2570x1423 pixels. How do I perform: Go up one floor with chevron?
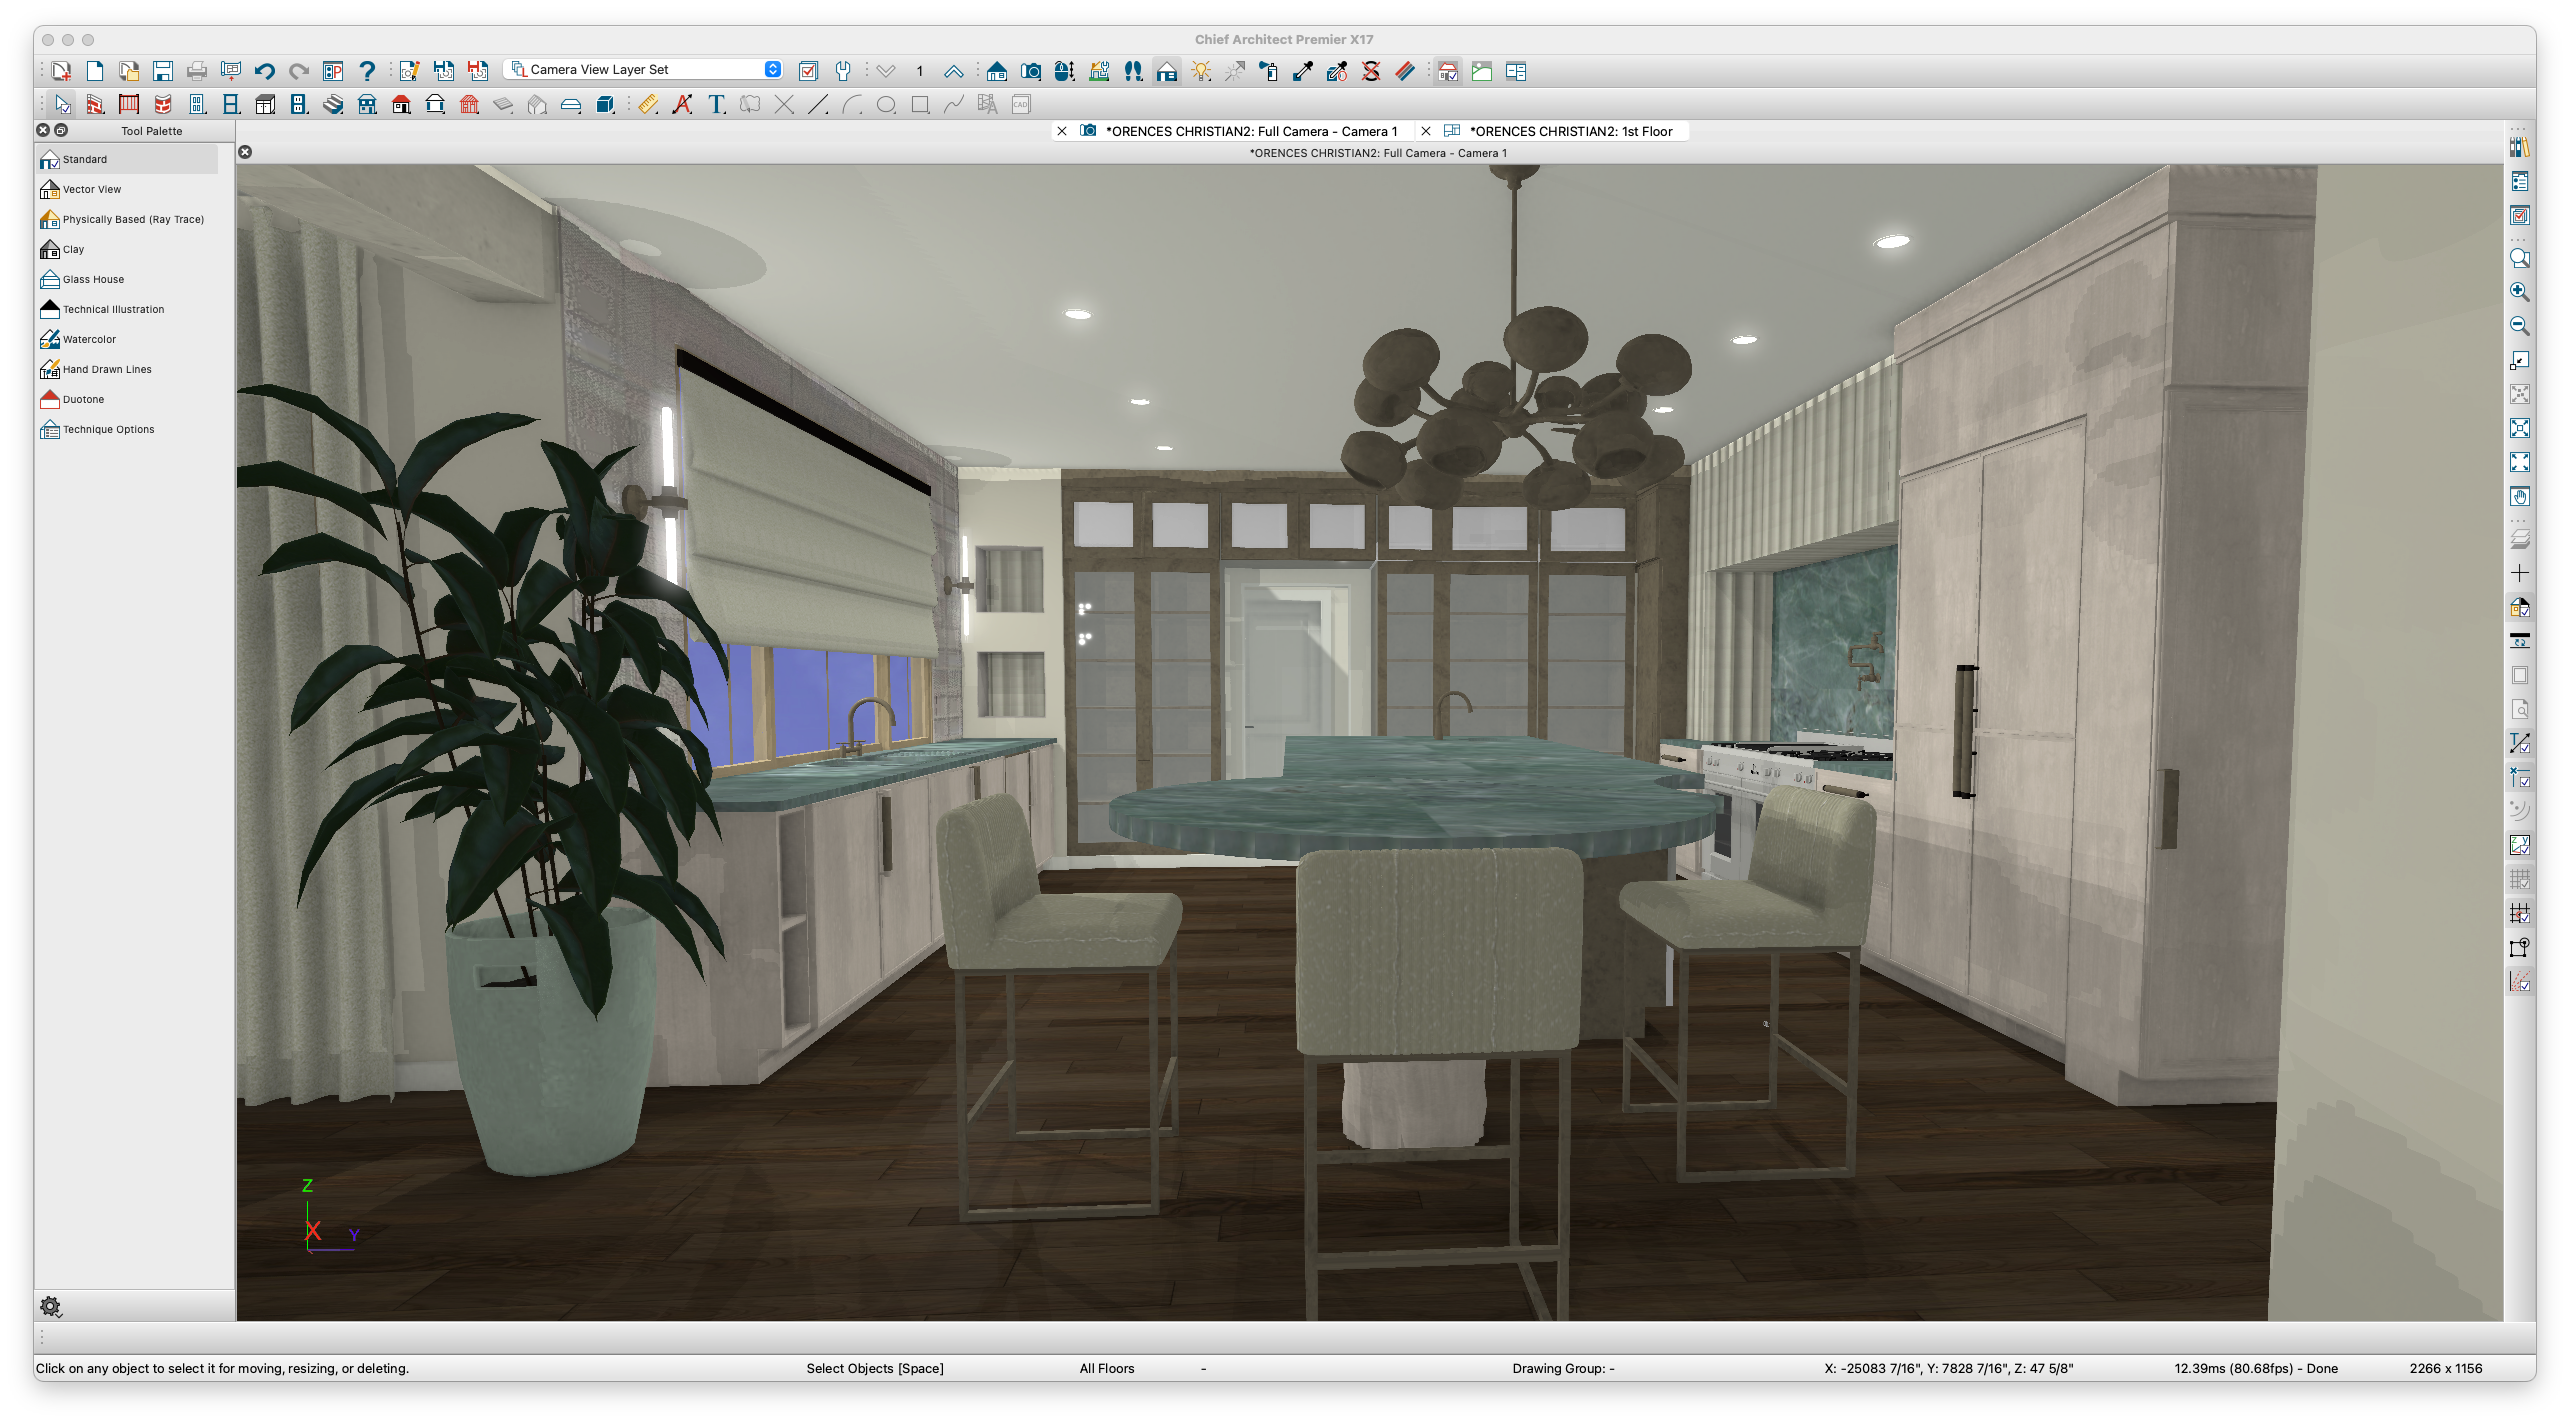click(953, 71)
